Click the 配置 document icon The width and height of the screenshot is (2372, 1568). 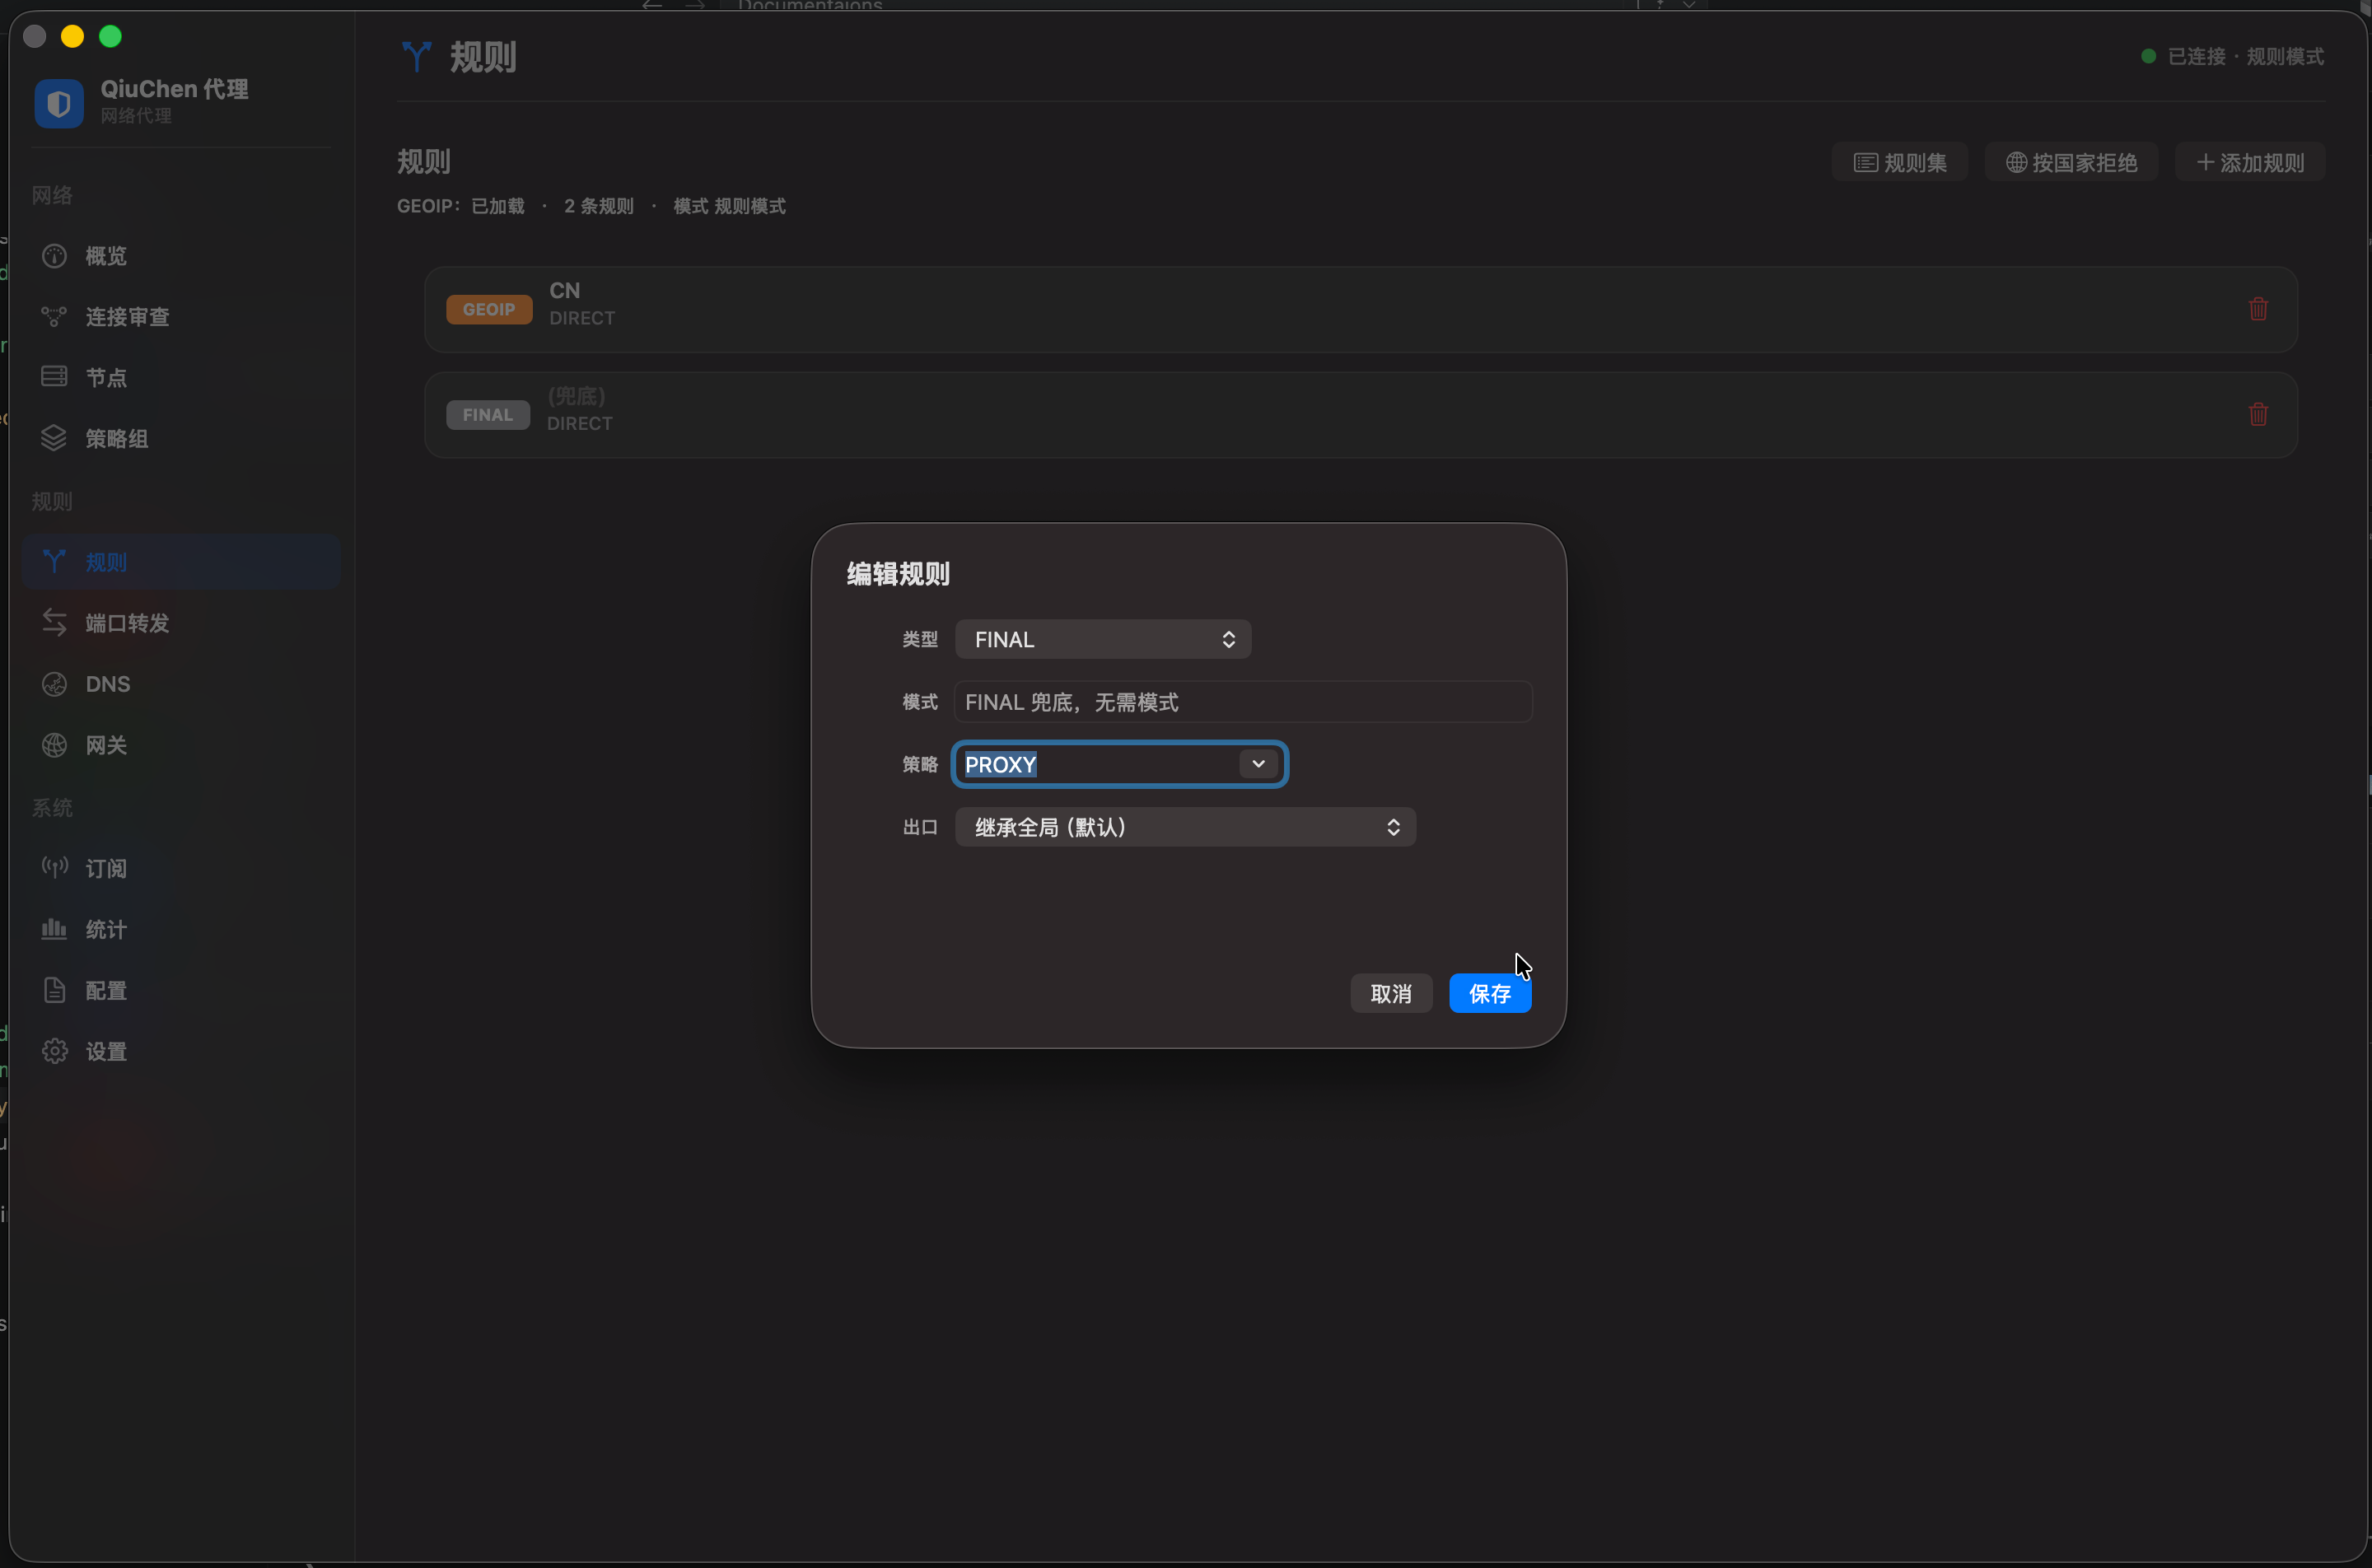click(x=54, y=990)
